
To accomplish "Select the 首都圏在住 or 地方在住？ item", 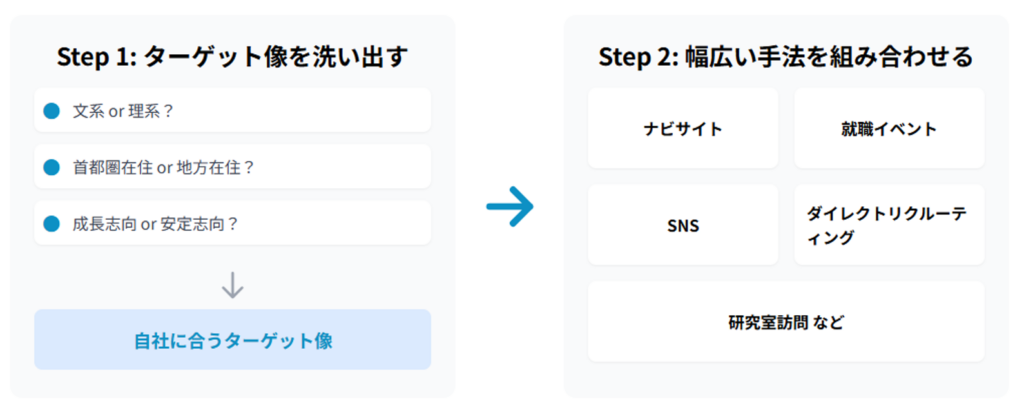I will tap(232, 167).
